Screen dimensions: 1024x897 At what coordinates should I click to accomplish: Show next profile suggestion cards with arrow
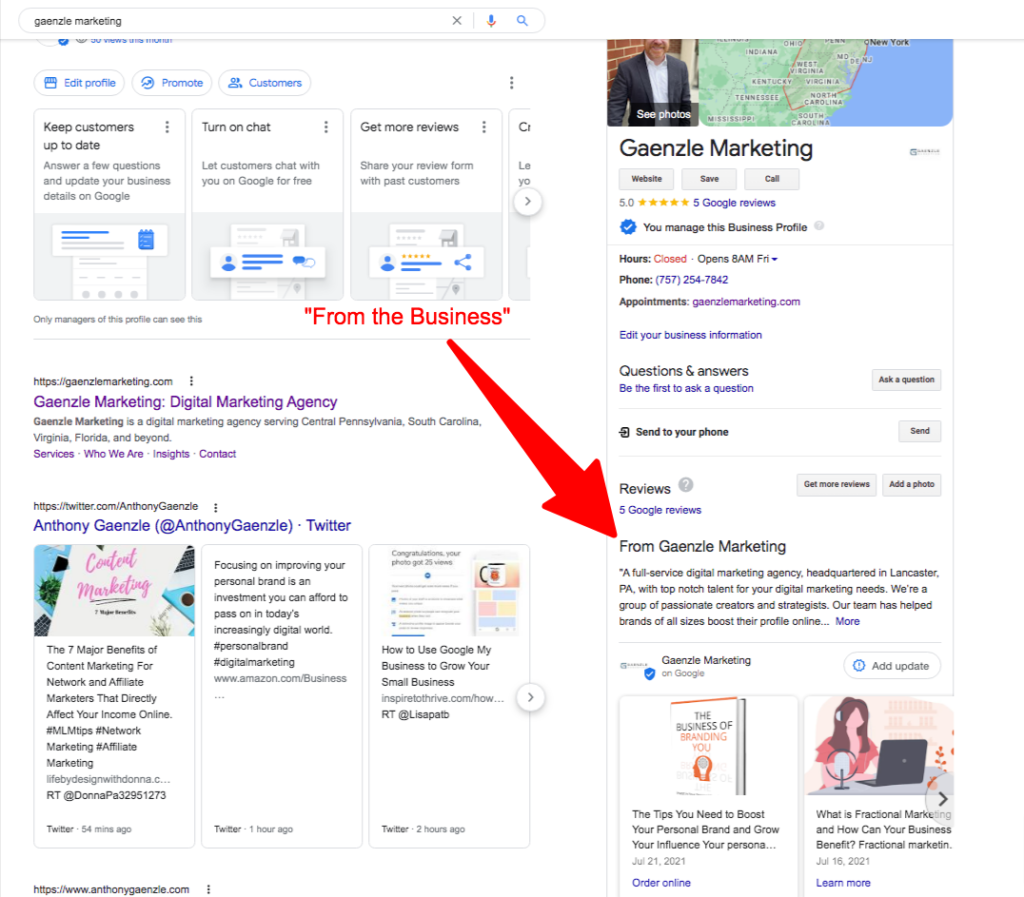click(528, 202)
